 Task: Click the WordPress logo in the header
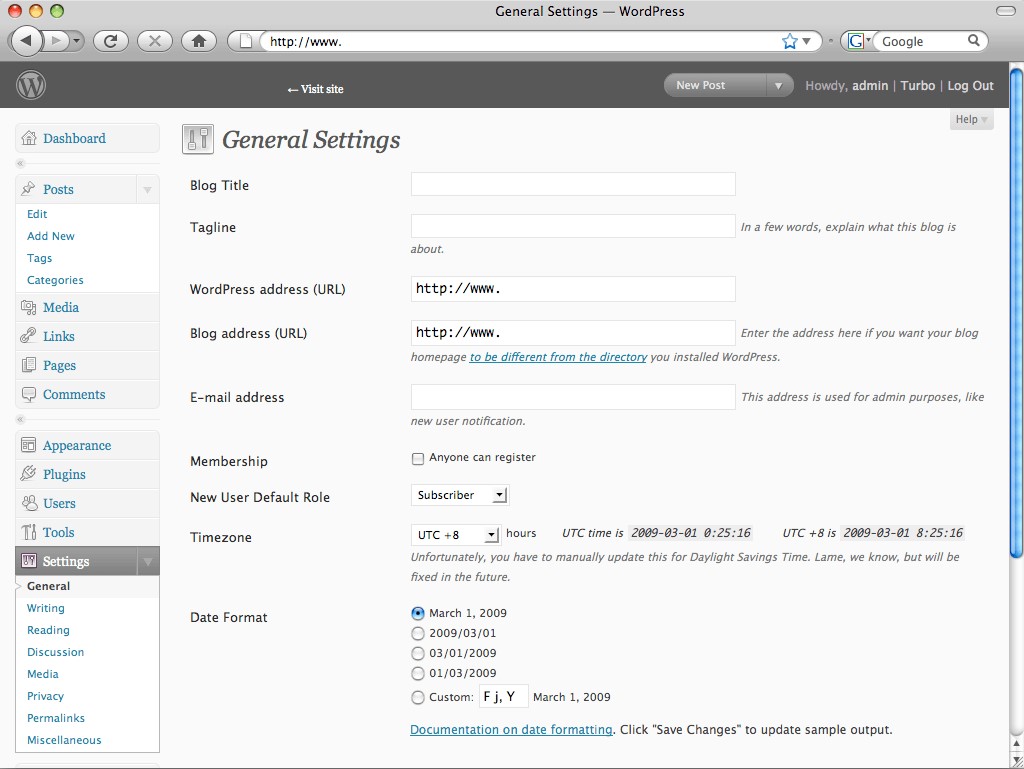(31, 86)
